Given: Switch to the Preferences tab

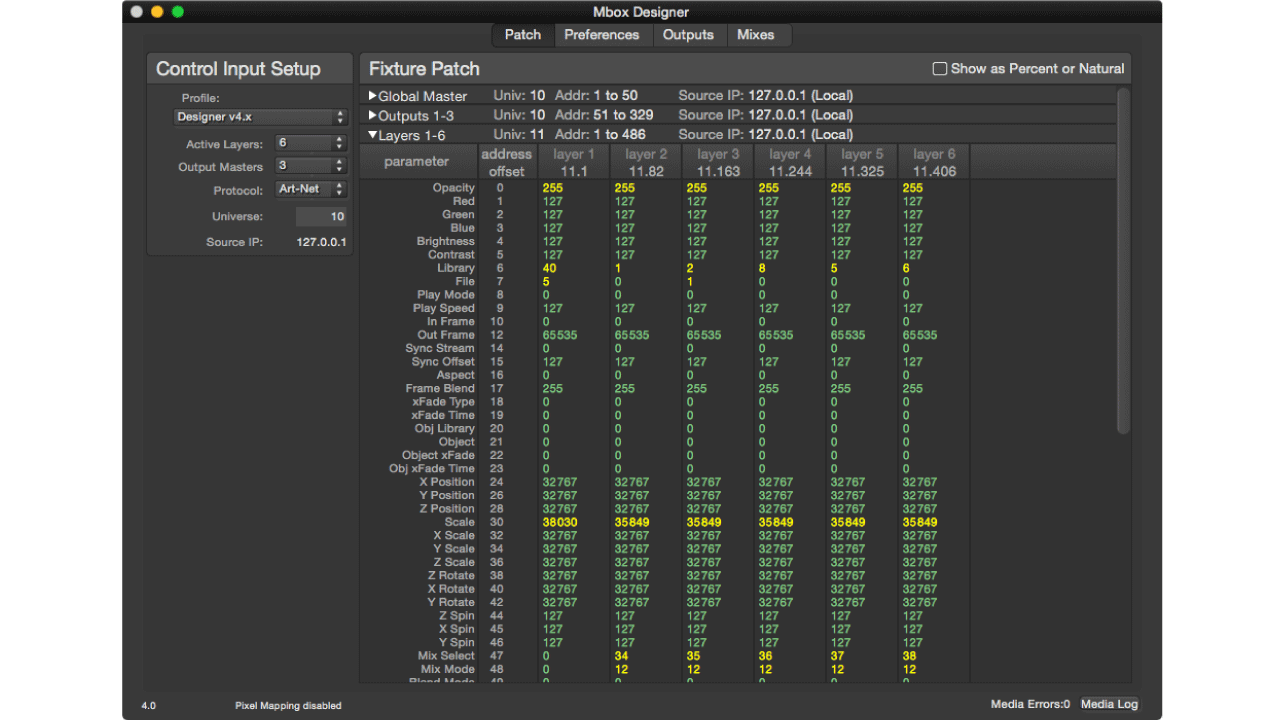Looking at the screenshot, I should 601,35.
